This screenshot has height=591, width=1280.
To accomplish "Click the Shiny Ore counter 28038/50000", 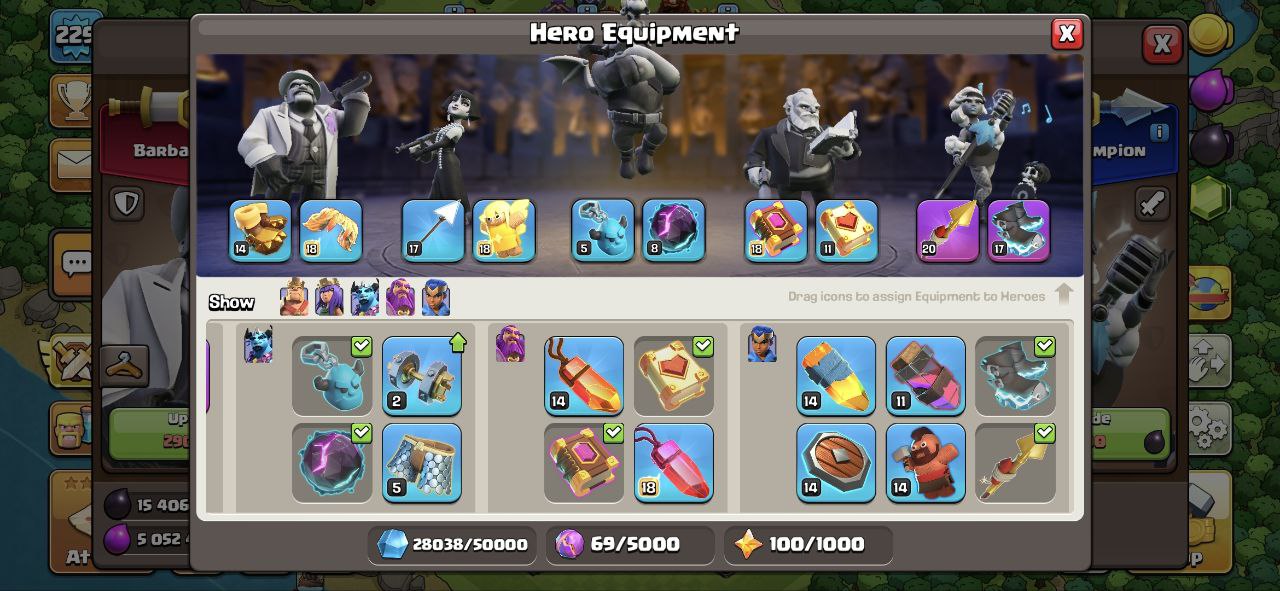I will pyautogui.click(x=452, y=545).
